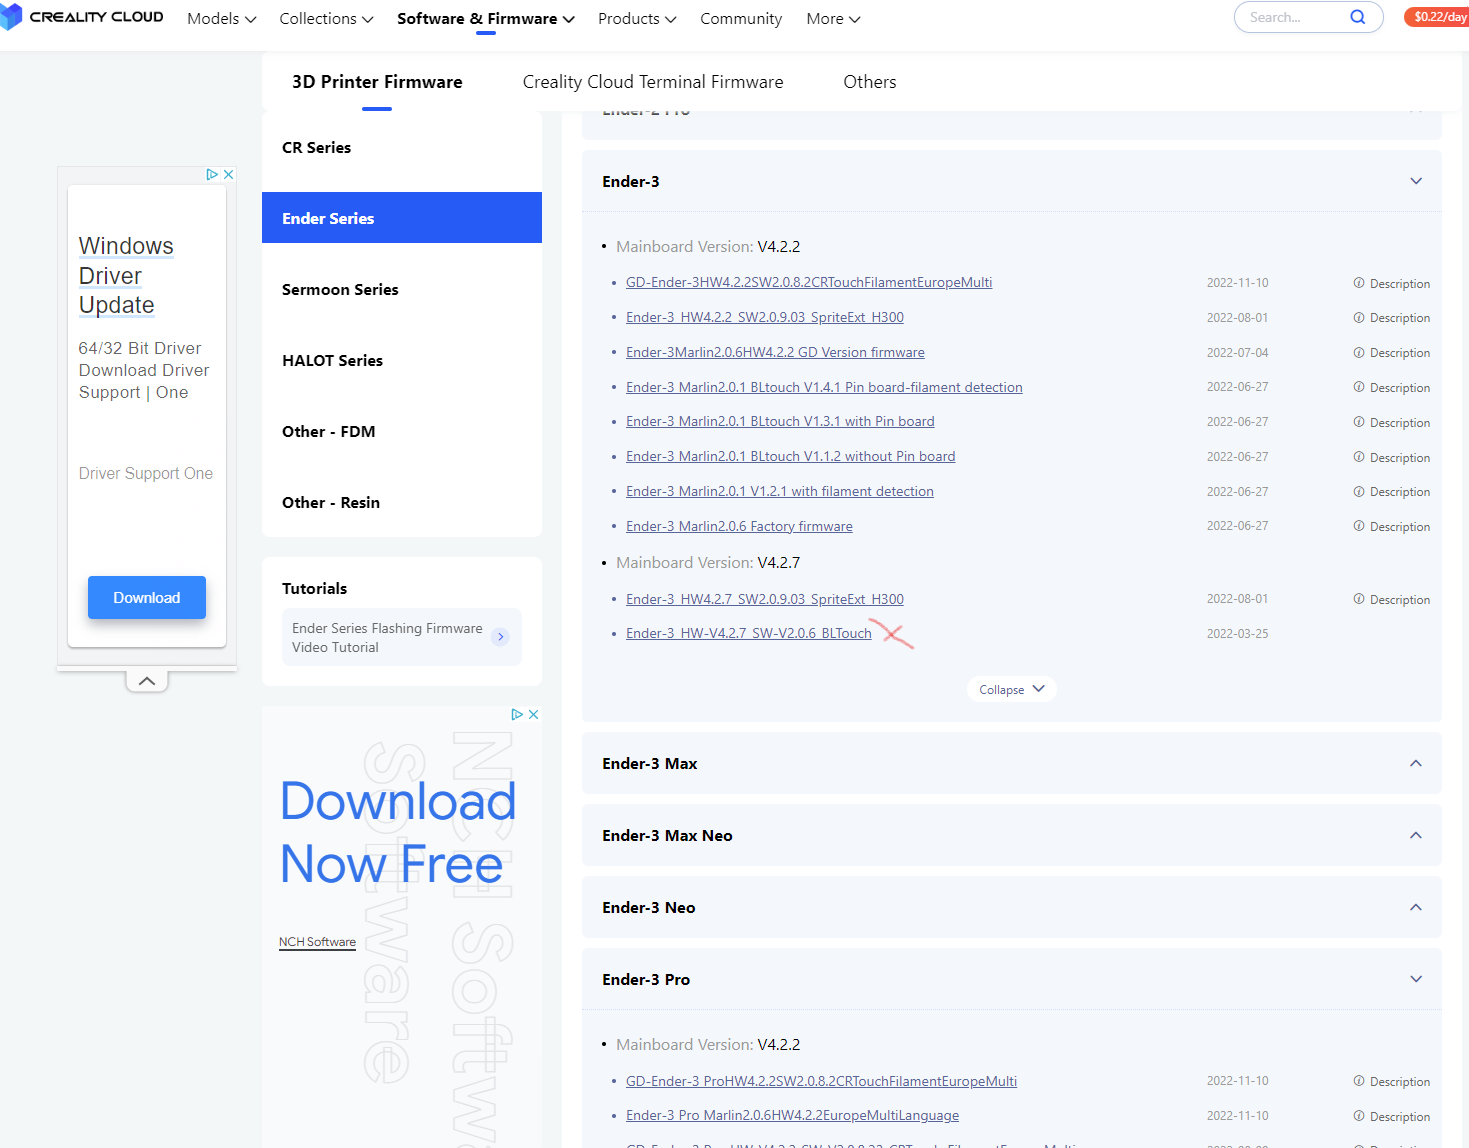The image size is (1469, 1148).
Task: Open Description for Ender-3 HW4.2.2 SpriteExt H300
Action: click(1392, 318)
